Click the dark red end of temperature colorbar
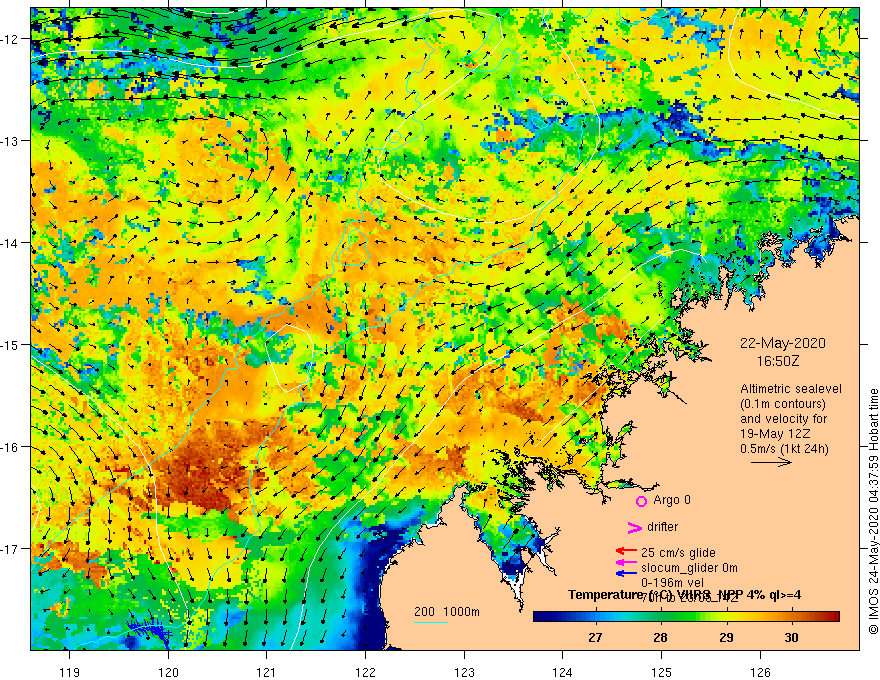 pos(832,617)
